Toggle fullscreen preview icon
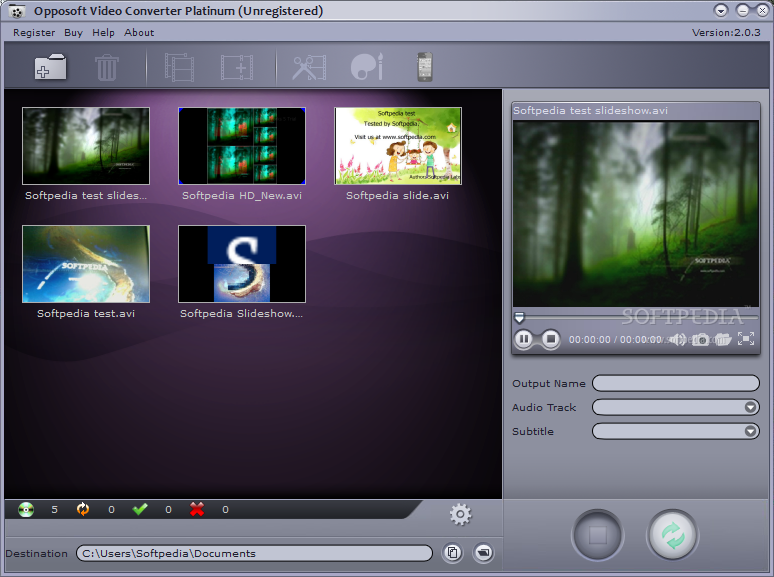Image resolution: width=774 pixels, height=577 pixels. tap(746, 339)
